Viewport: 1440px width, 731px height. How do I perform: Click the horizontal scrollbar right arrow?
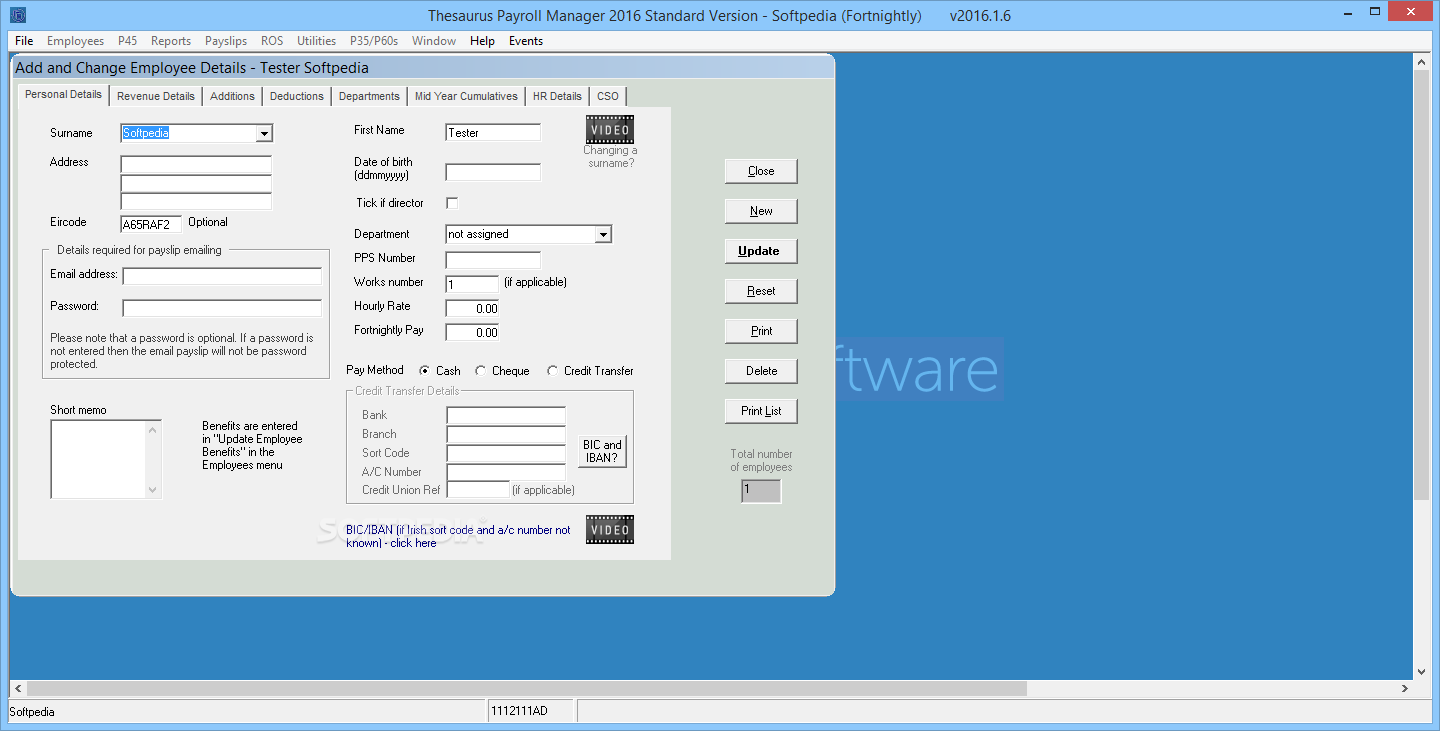[1404, 689]
